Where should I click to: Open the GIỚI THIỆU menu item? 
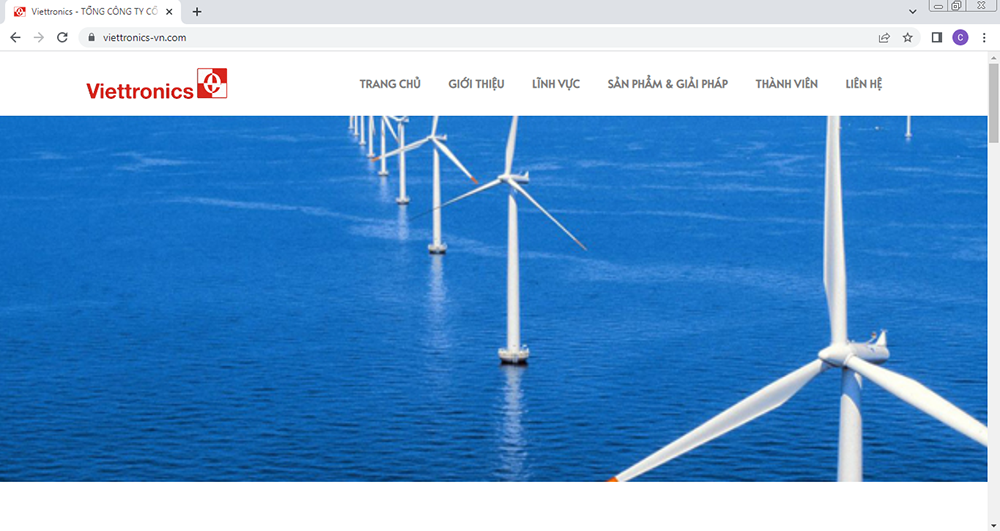point(476,84)
